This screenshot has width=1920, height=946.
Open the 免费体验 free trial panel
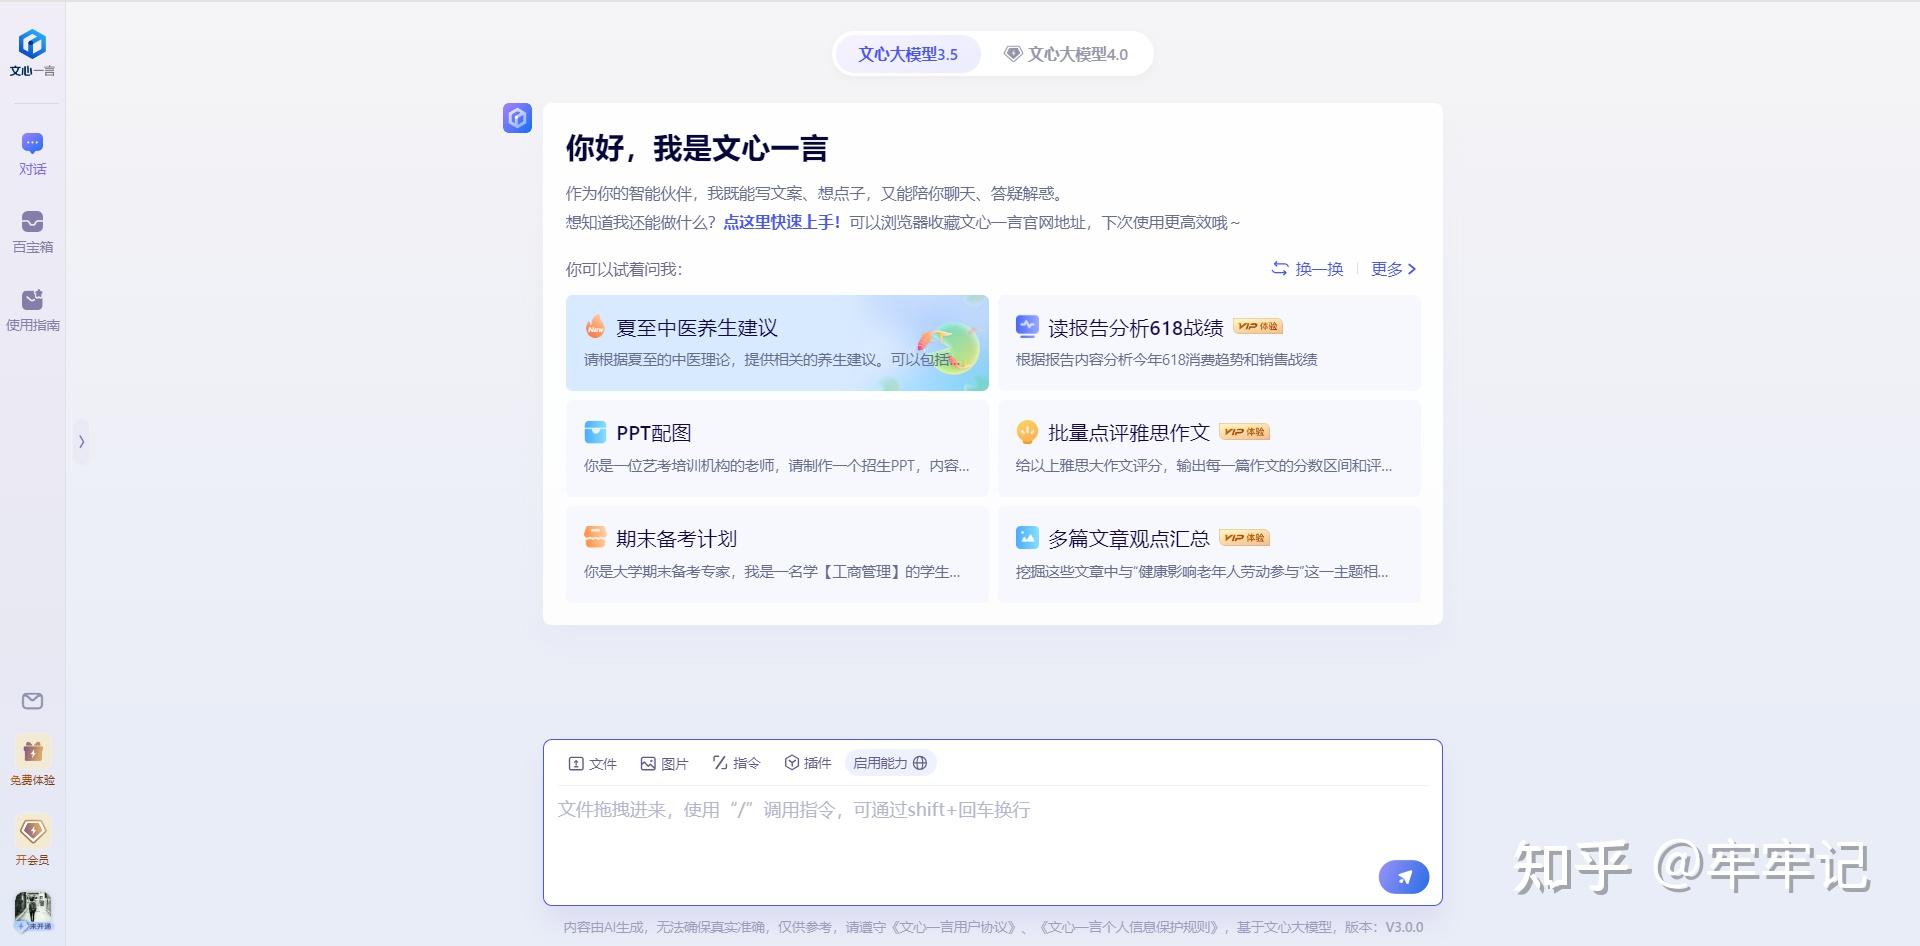click(x=32, y=760)
